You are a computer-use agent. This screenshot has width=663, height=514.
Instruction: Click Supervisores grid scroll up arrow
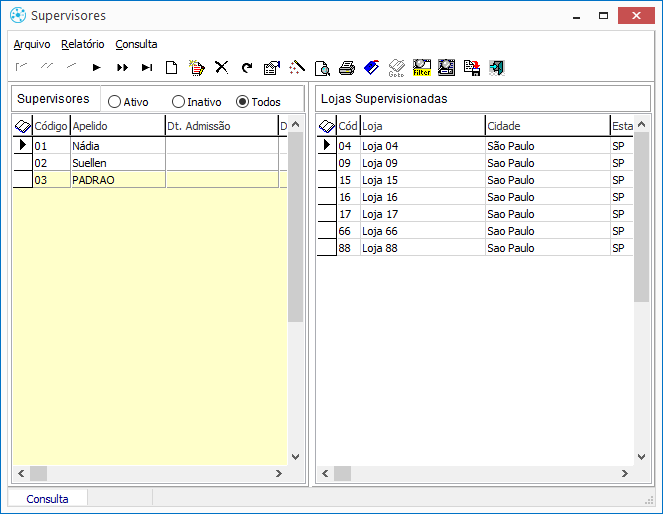[x=296, y=124]
